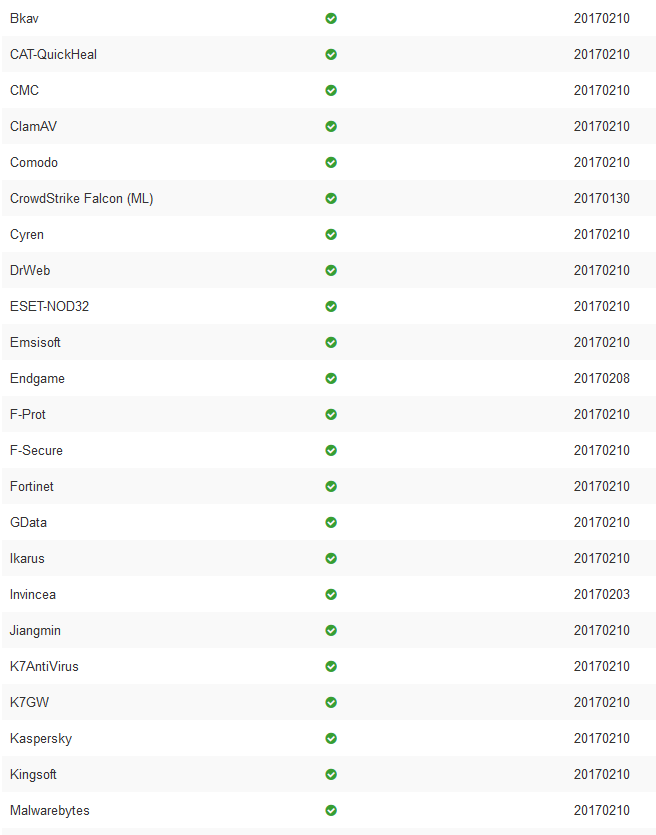
Task: Click the K7AntiVirus engine name
Action: 44,666
